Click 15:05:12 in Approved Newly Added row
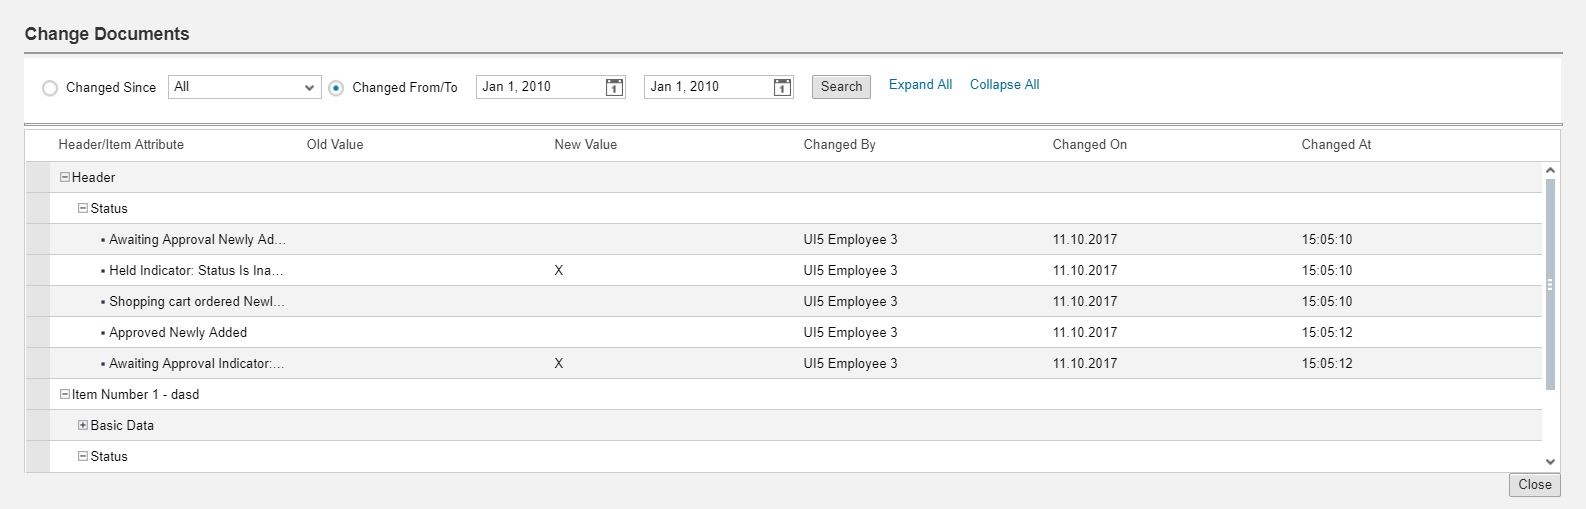Screen dimensions: 1586x509 point(1326,332)
